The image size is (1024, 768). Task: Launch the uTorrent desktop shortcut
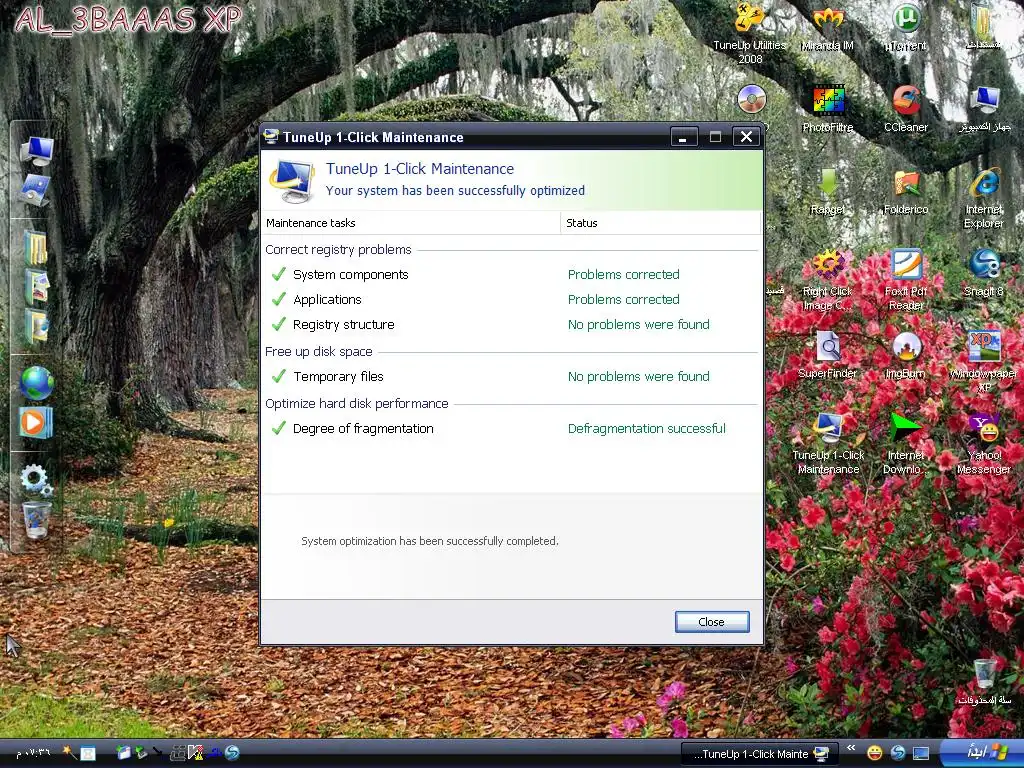tap(906, 27)
